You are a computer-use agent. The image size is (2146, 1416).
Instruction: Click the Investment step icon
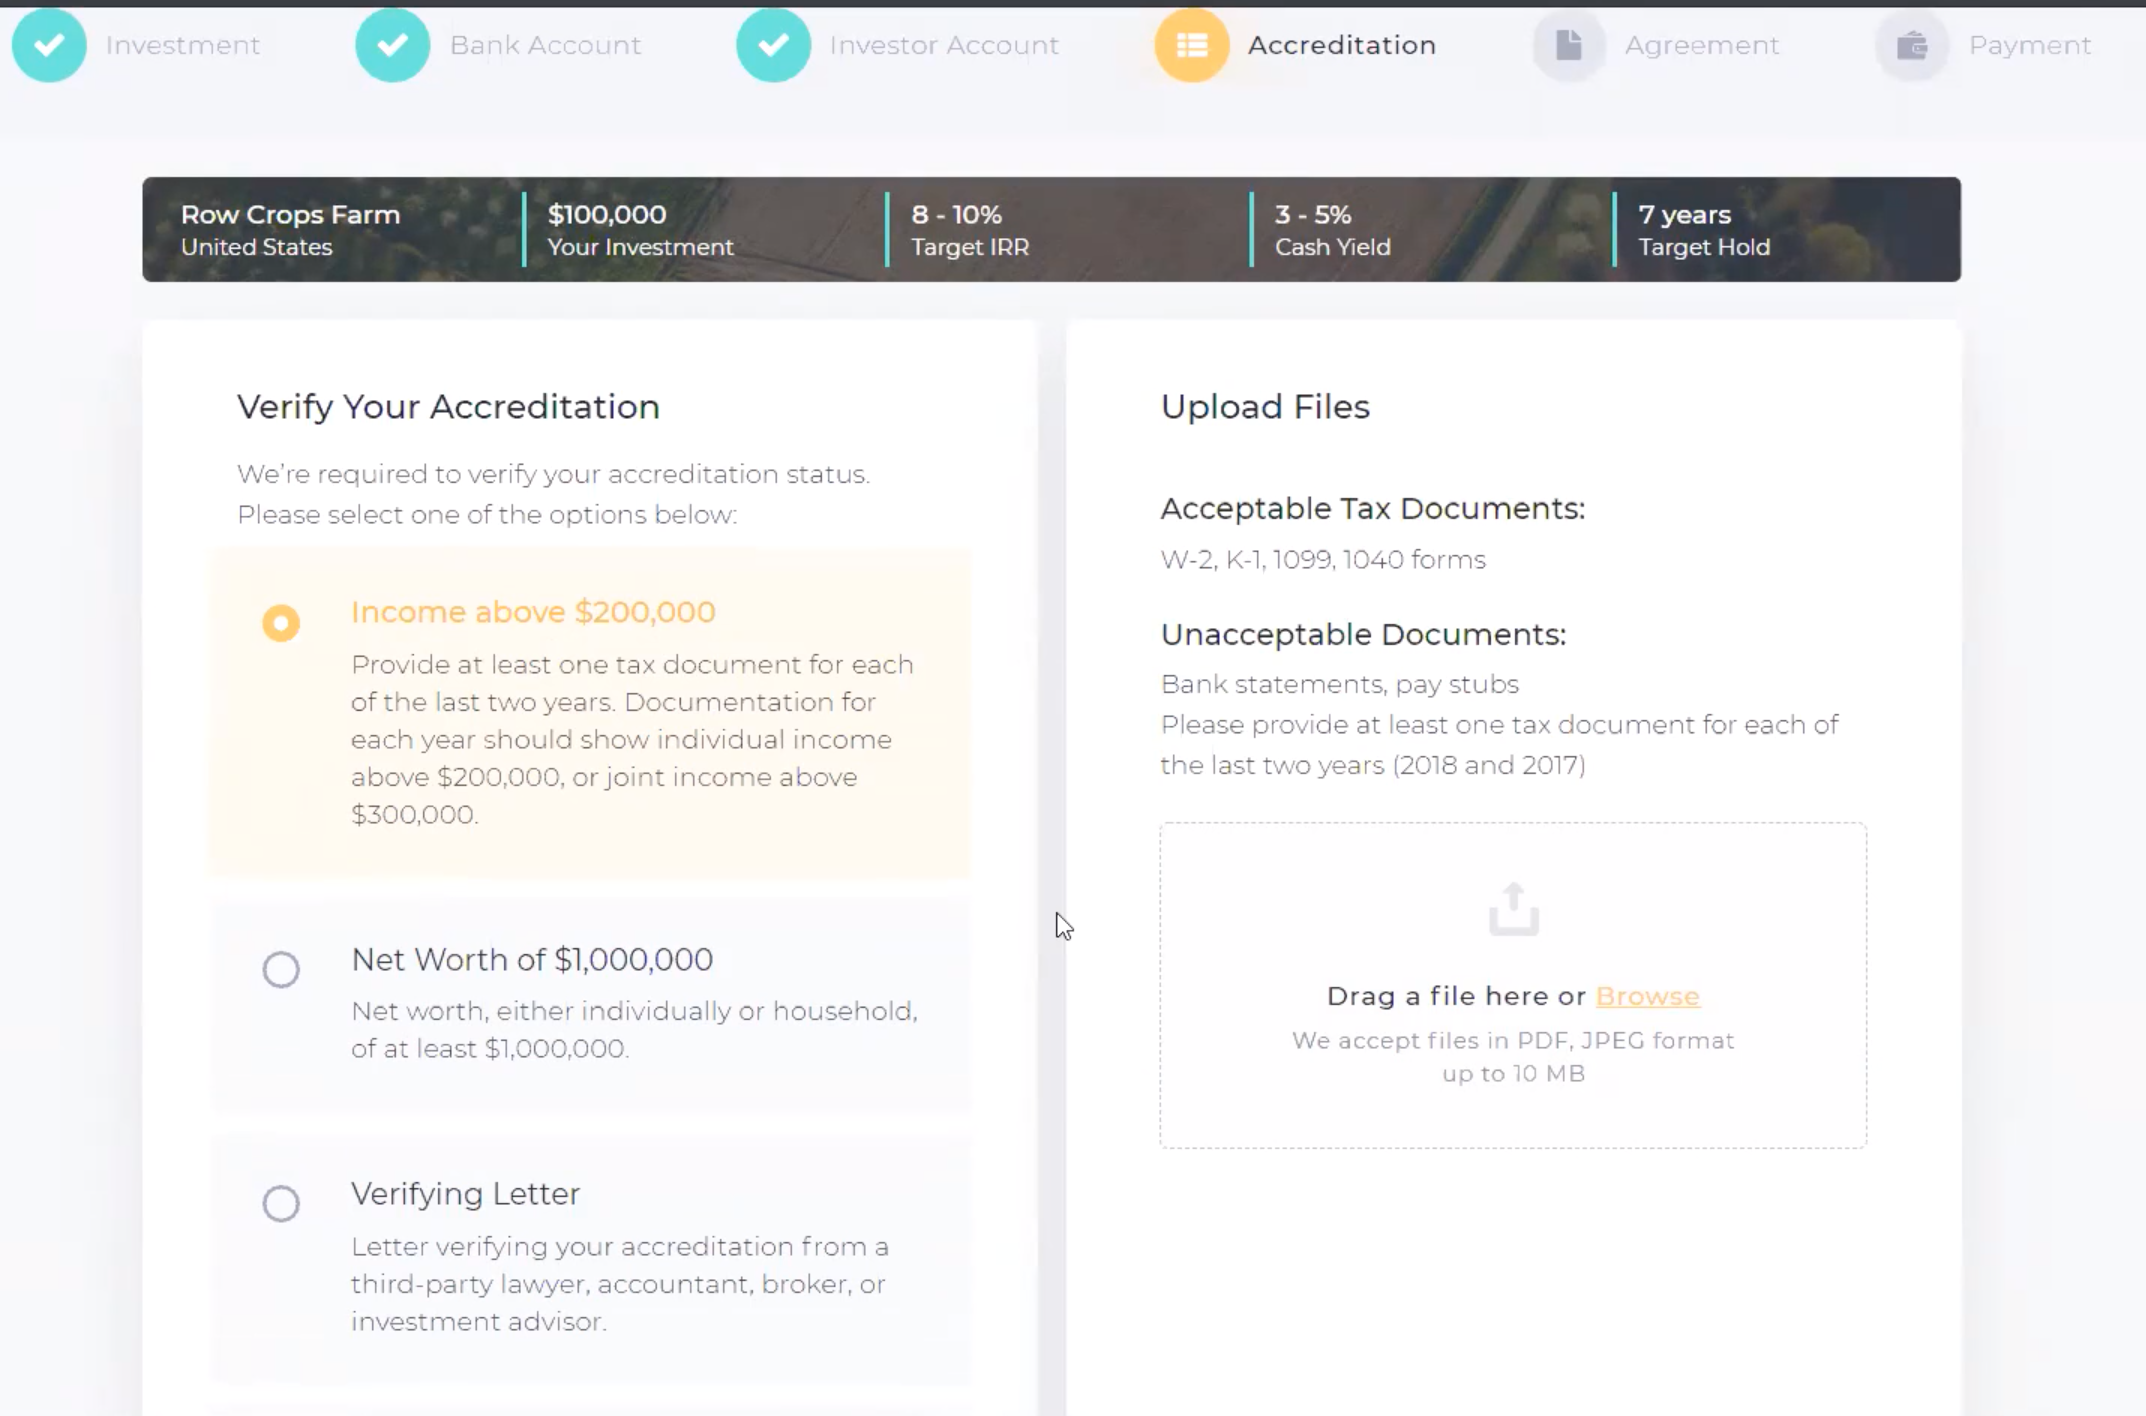click(x=47, y=44)
